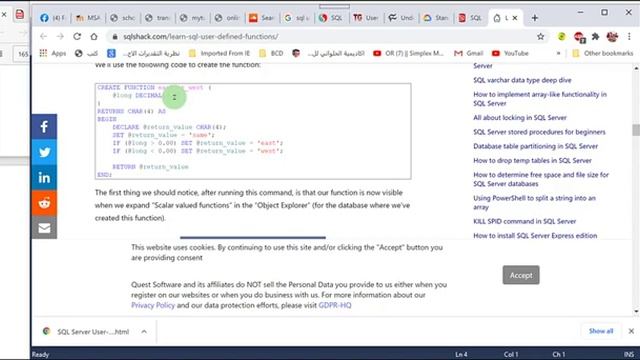The image size is (640, 360).
Task: Switch to the Google sql search tab
Action: click(x=297, y=18)
